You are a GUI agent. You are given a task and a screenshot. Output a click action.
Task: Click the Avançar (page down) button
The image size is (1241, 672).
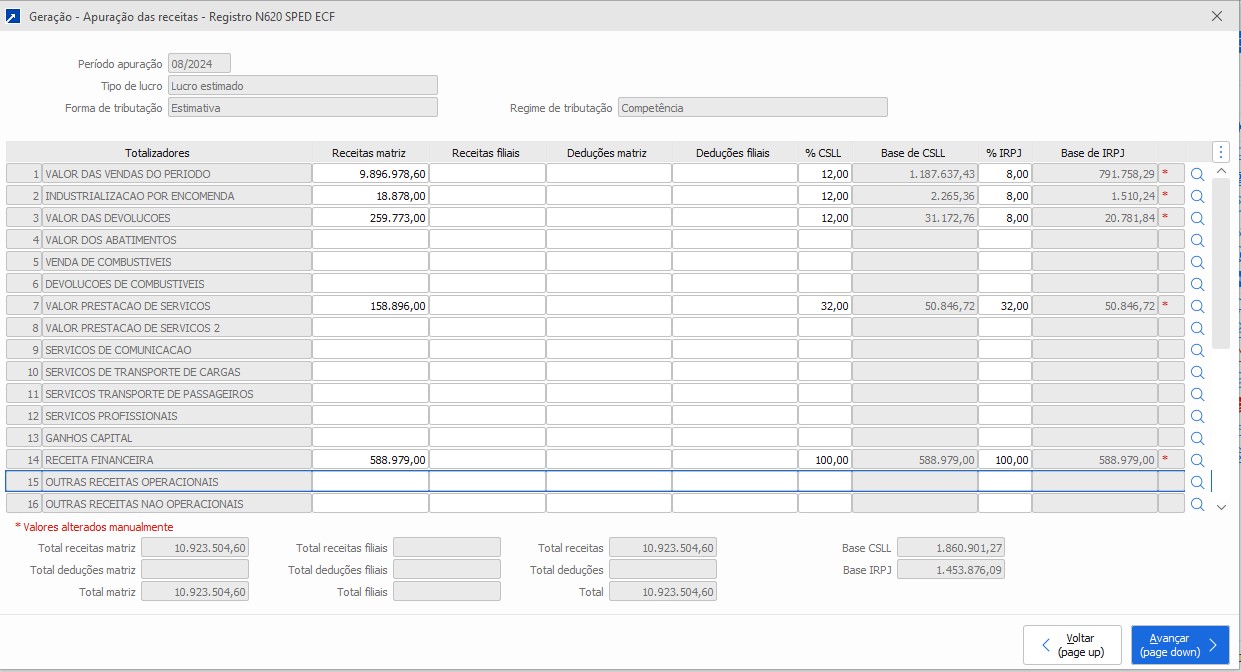coord(1180,645)
